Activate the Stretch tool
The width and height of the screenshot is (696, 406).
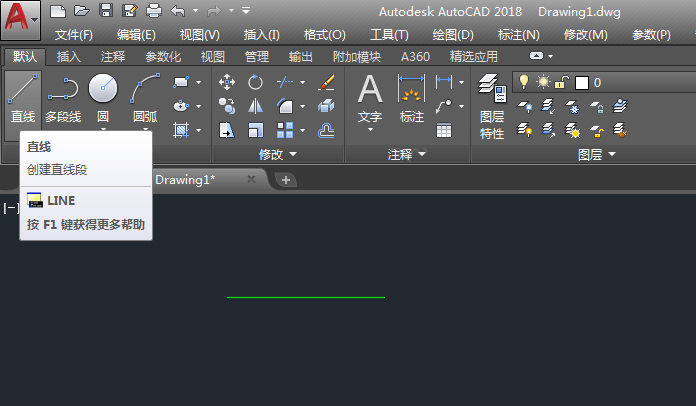point(227,130)
